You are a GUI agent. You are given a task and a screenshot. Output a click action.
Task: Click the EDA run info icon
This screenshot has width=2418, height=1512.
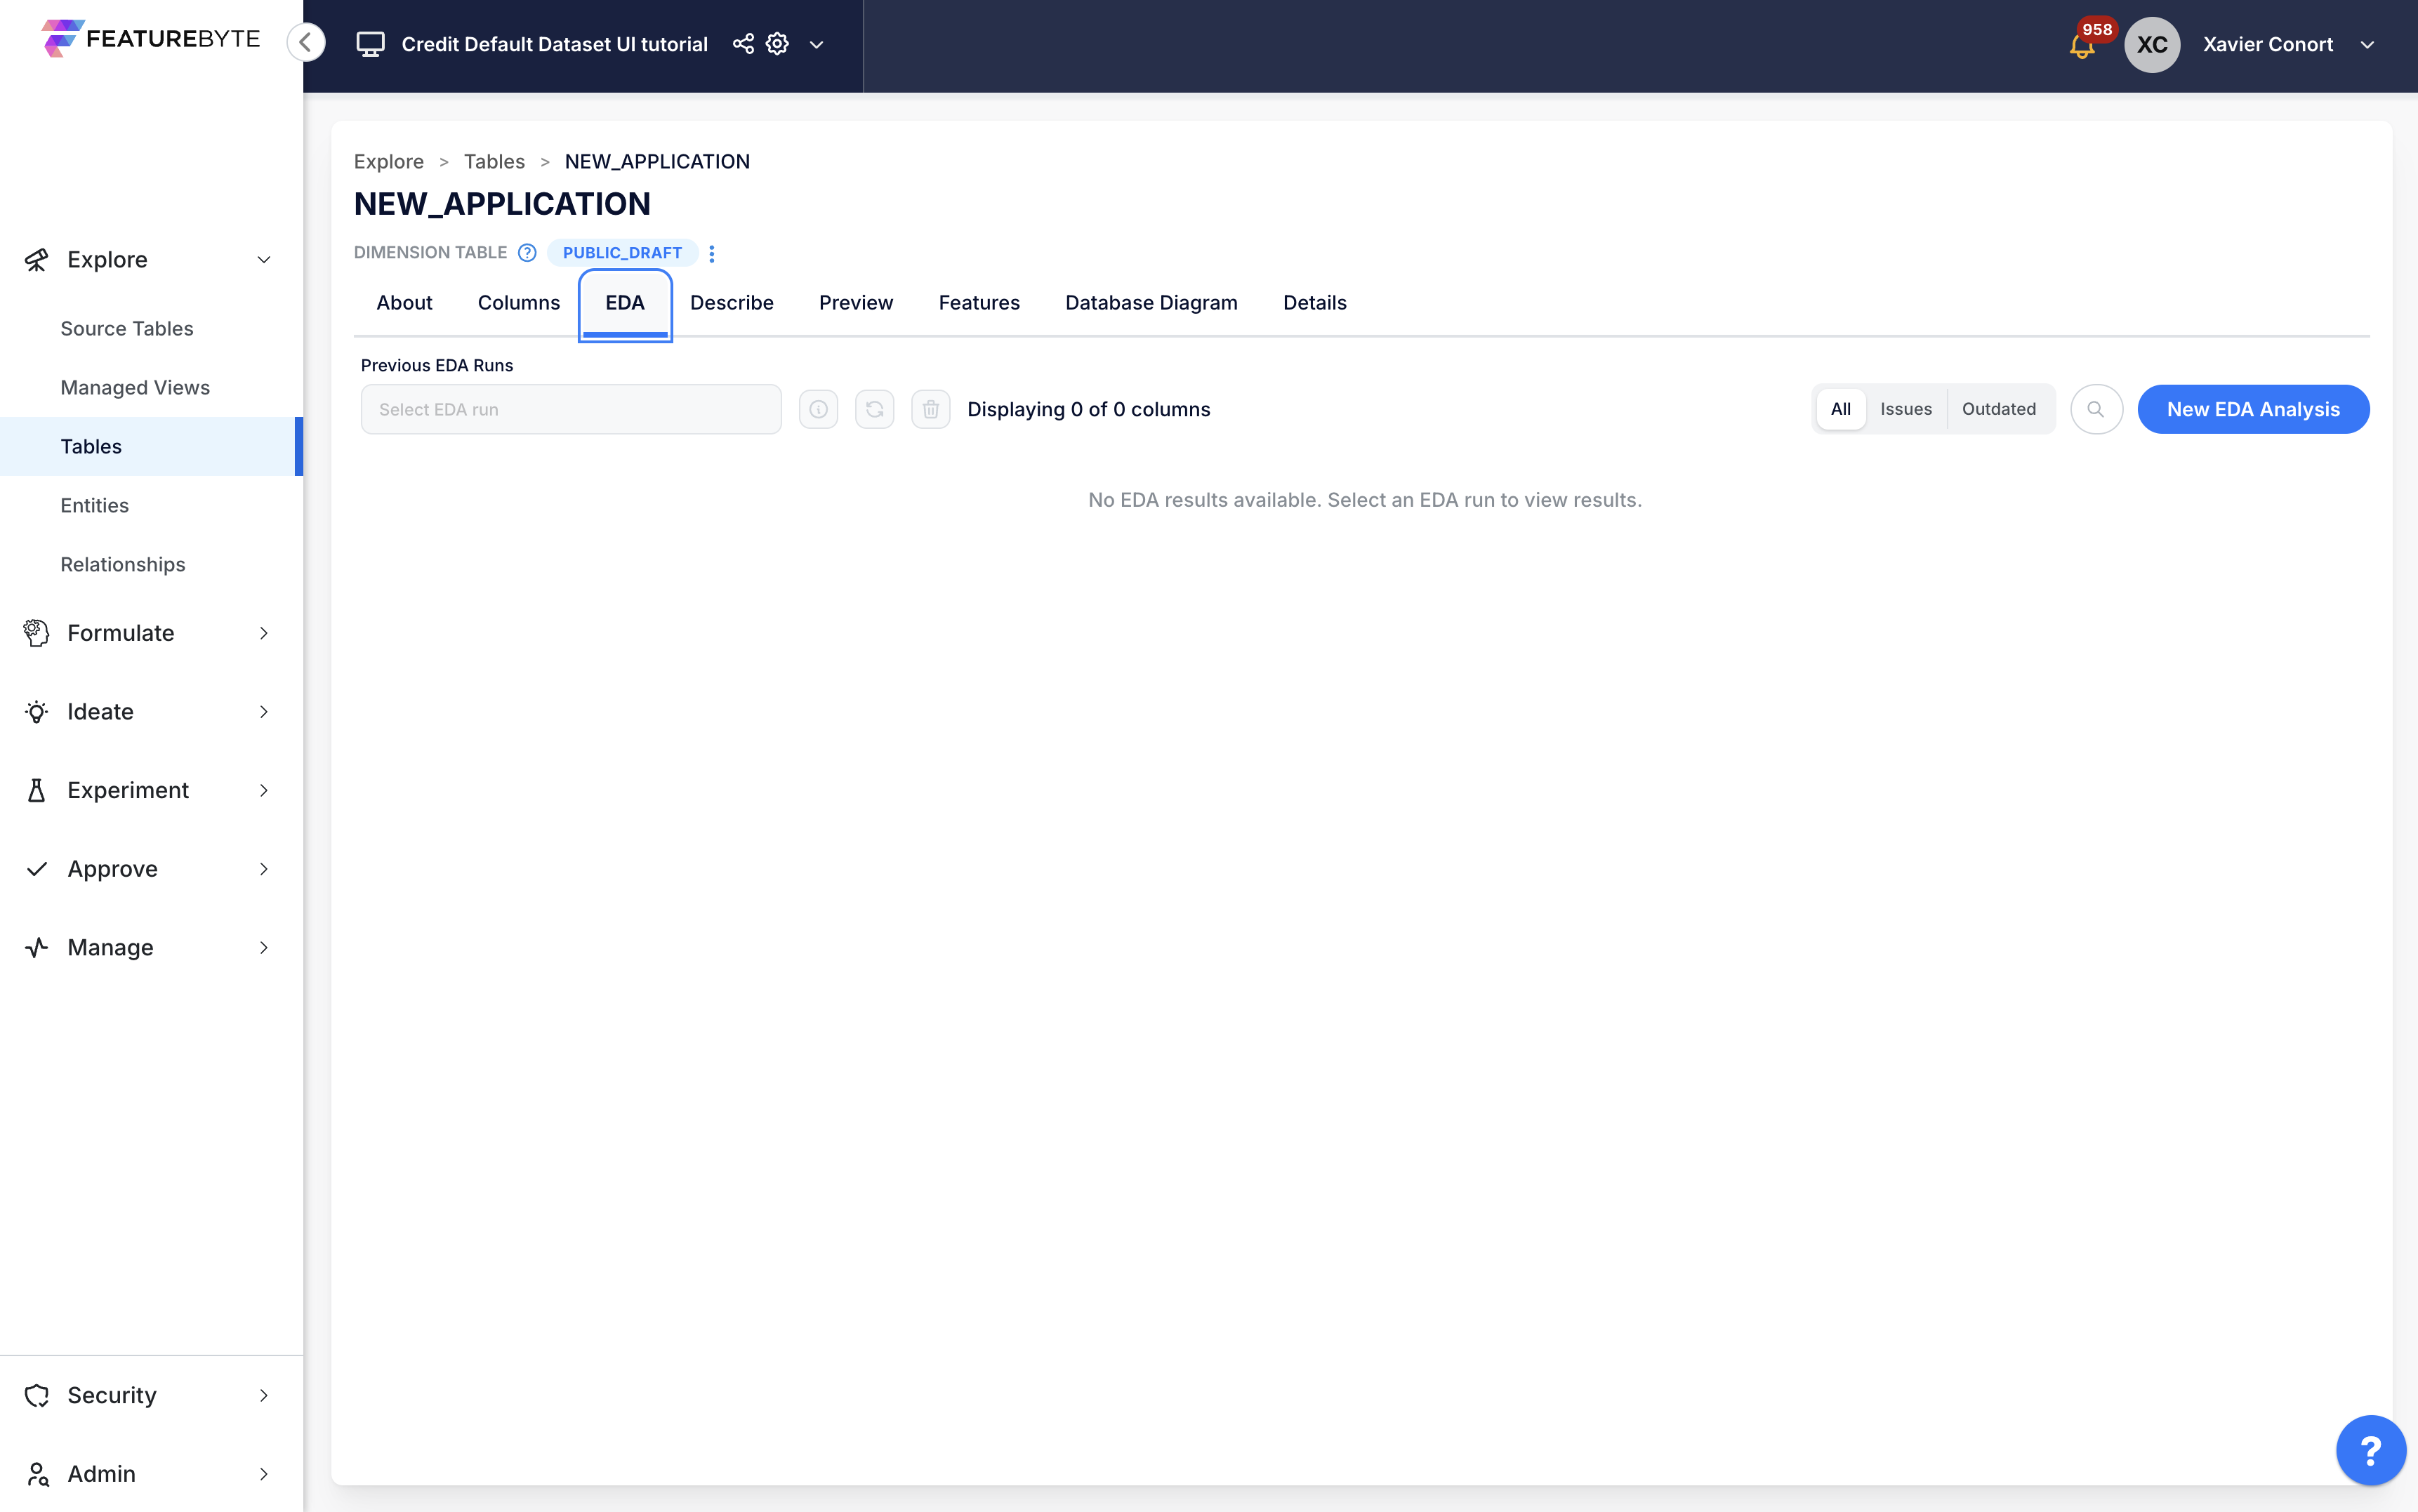click(818, 409)
